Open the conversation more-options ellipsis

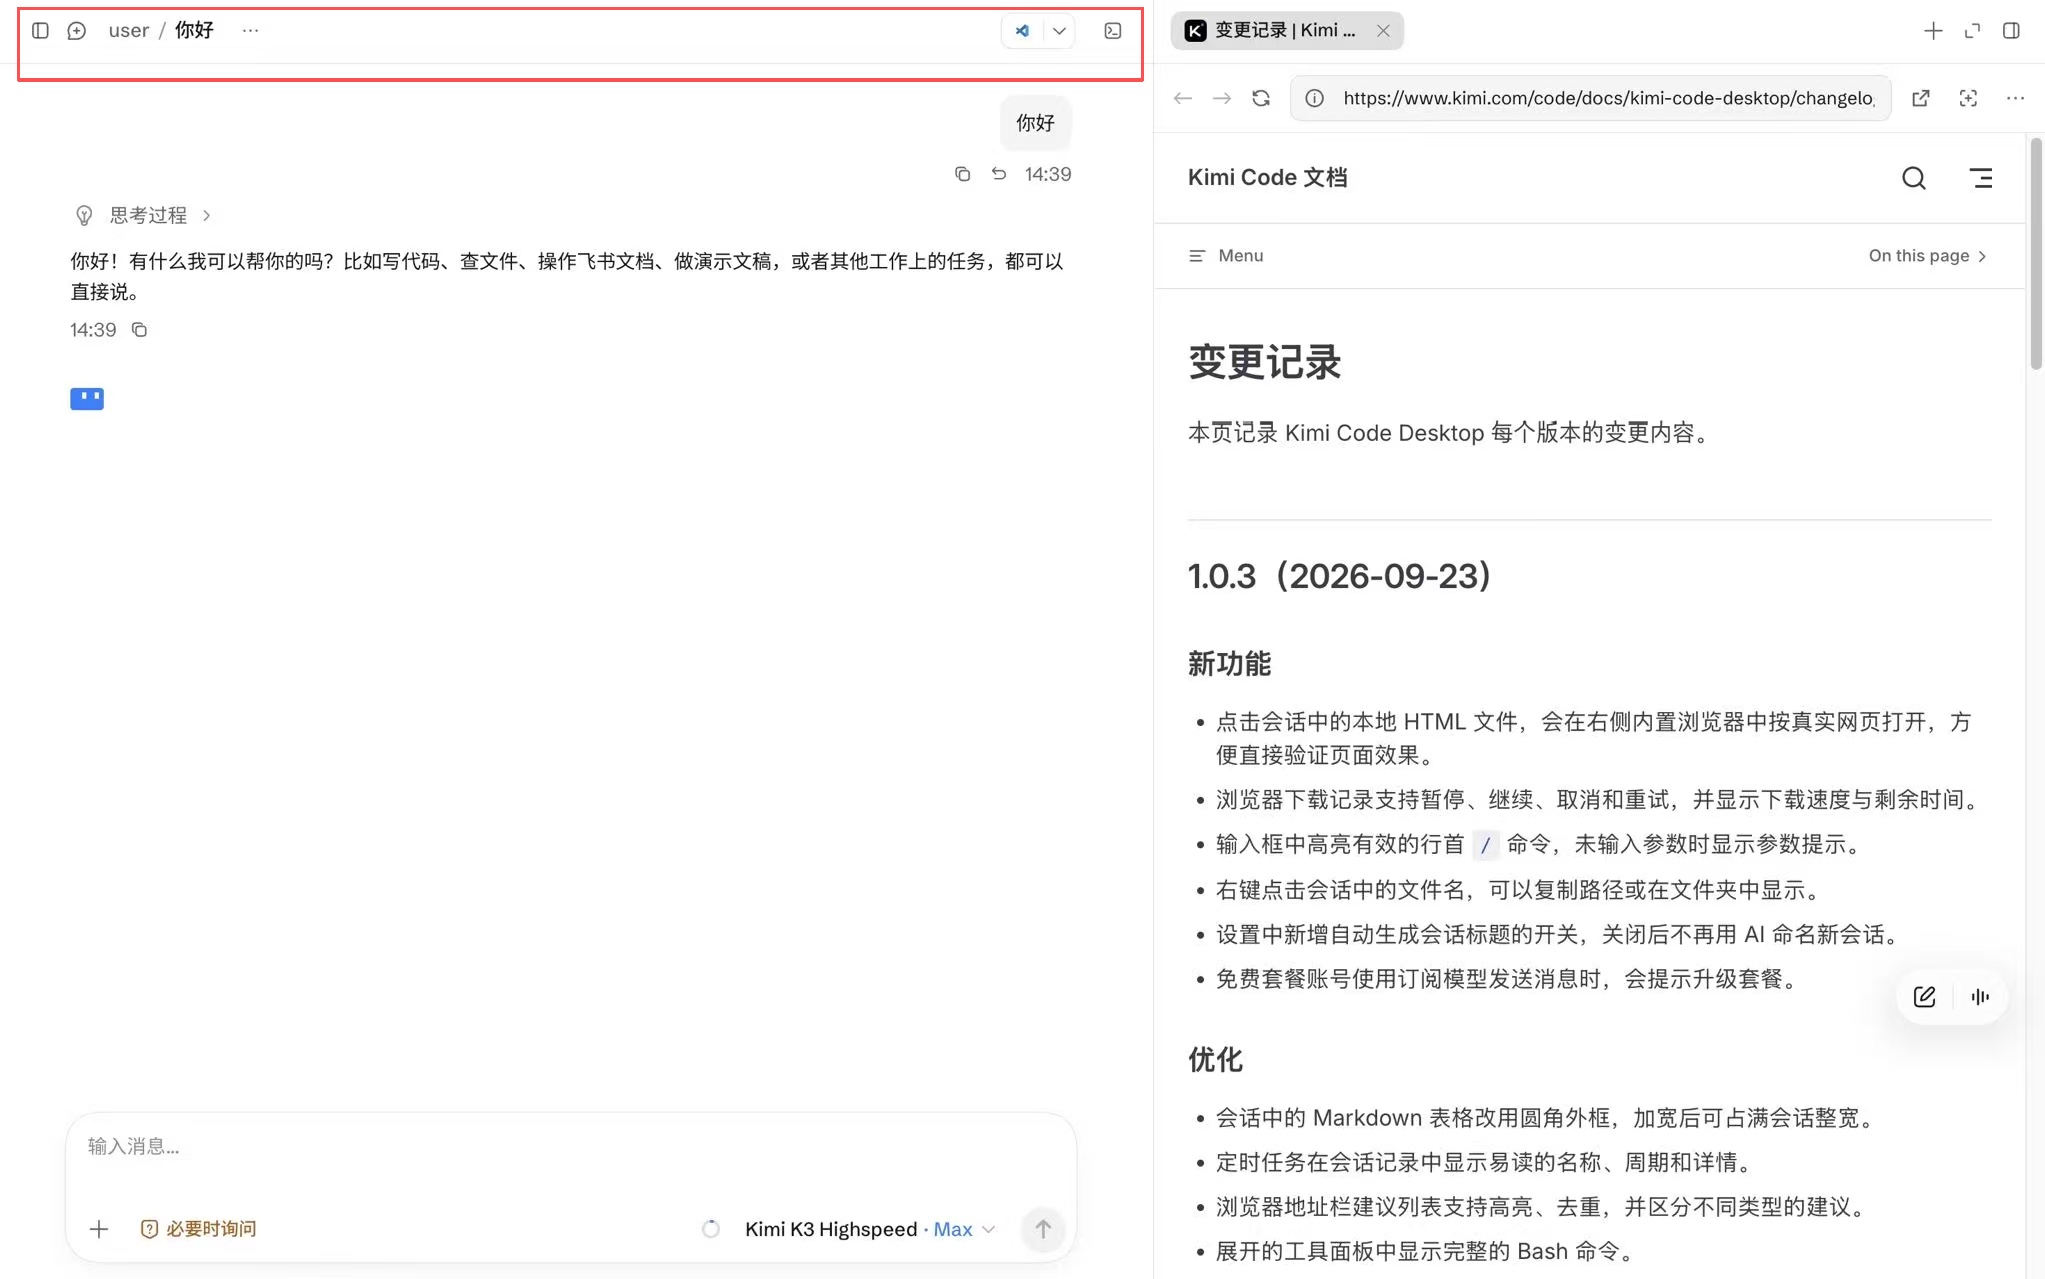(250, 31)
